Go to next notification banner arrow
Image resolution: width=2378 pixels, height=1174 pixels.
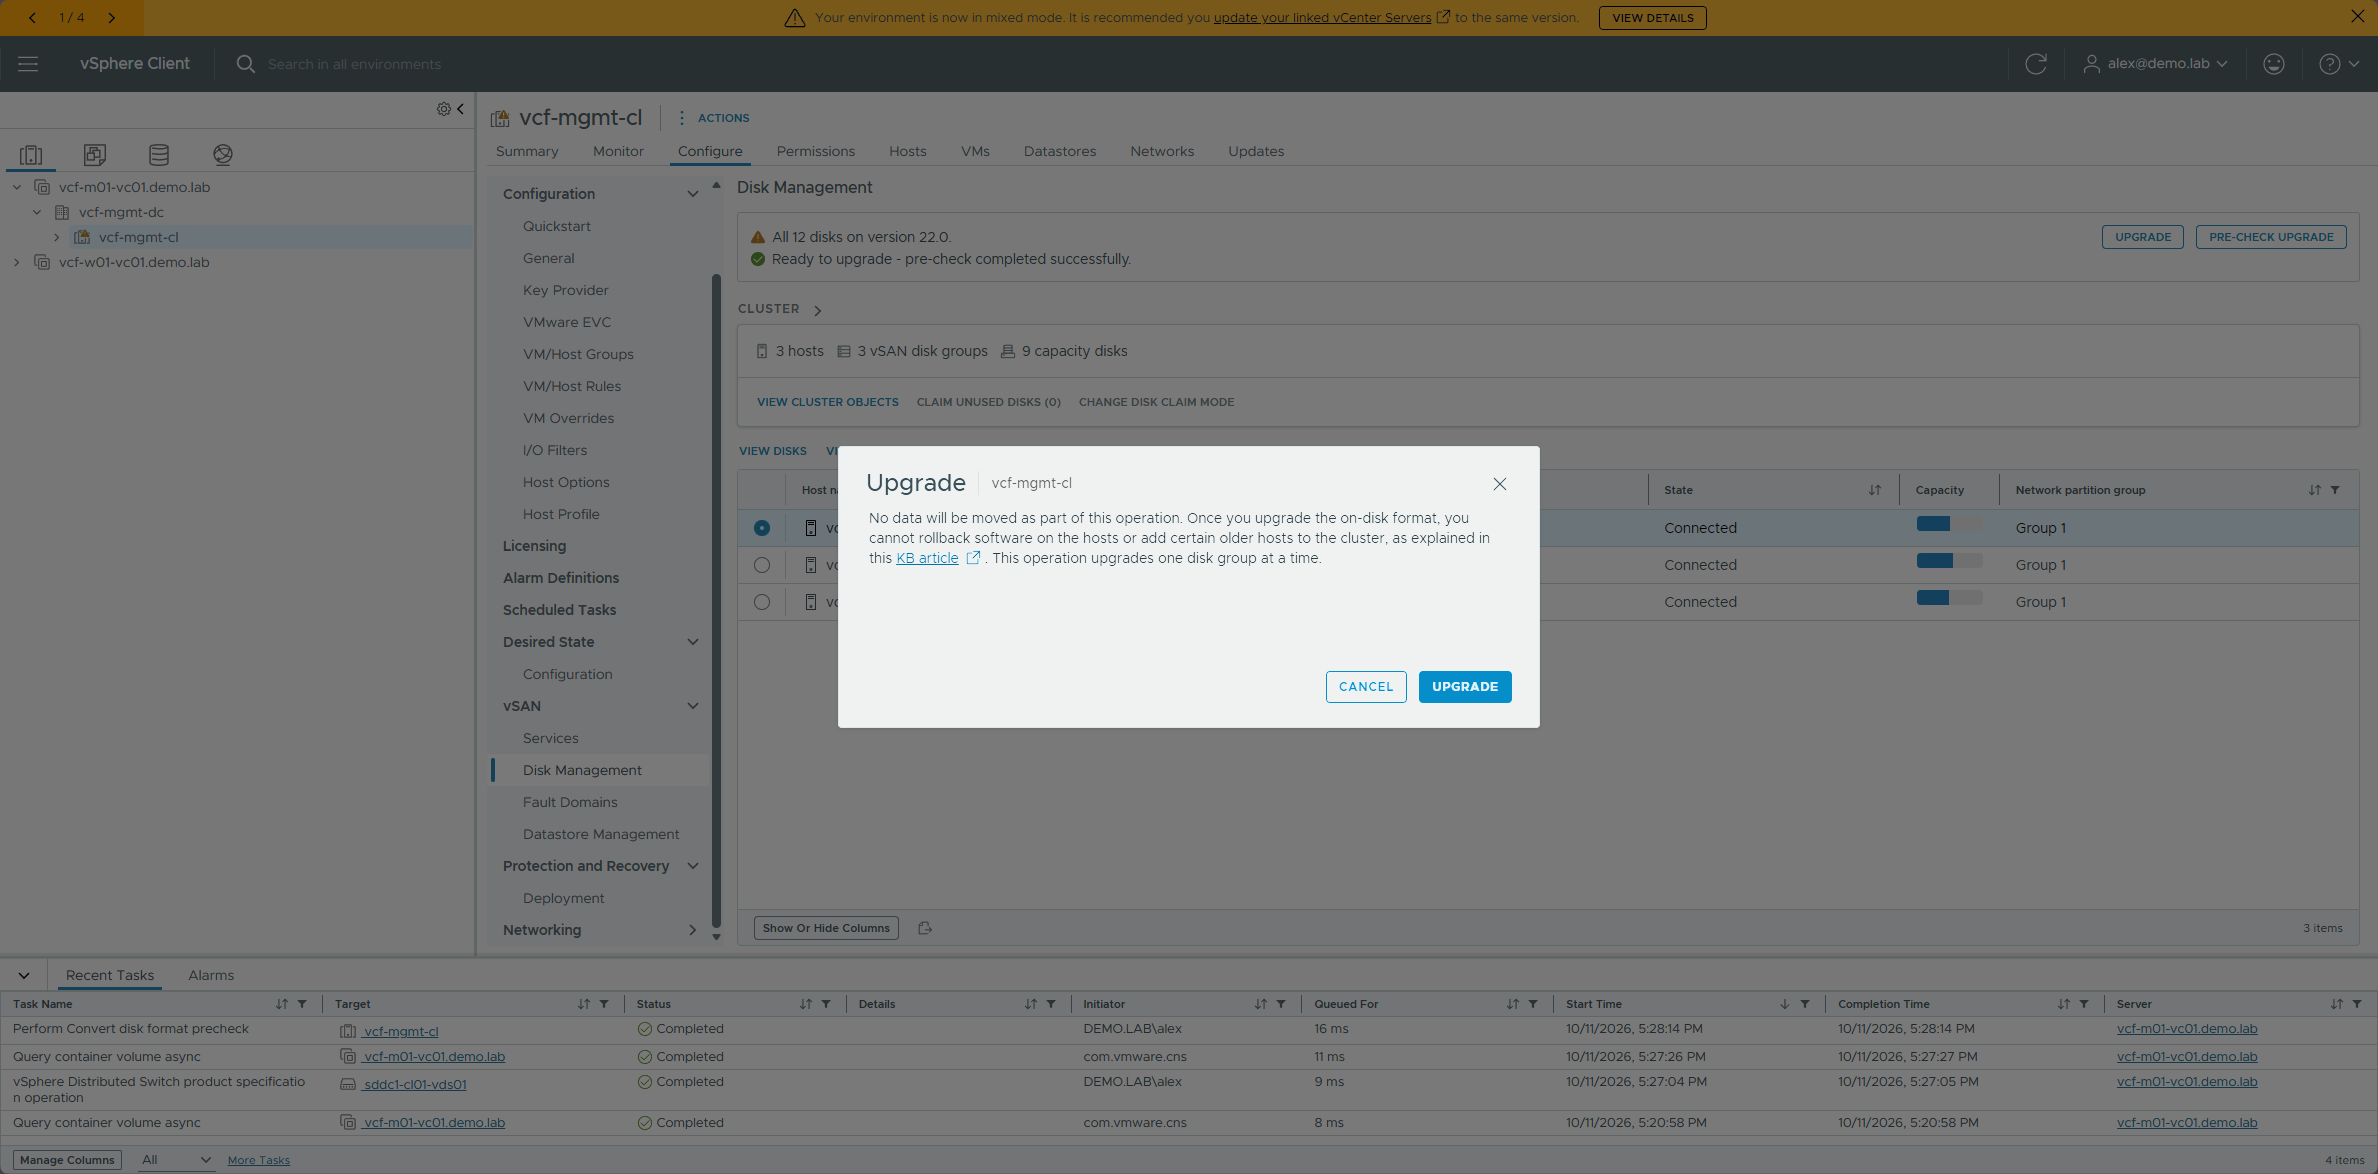click(111, 18)
